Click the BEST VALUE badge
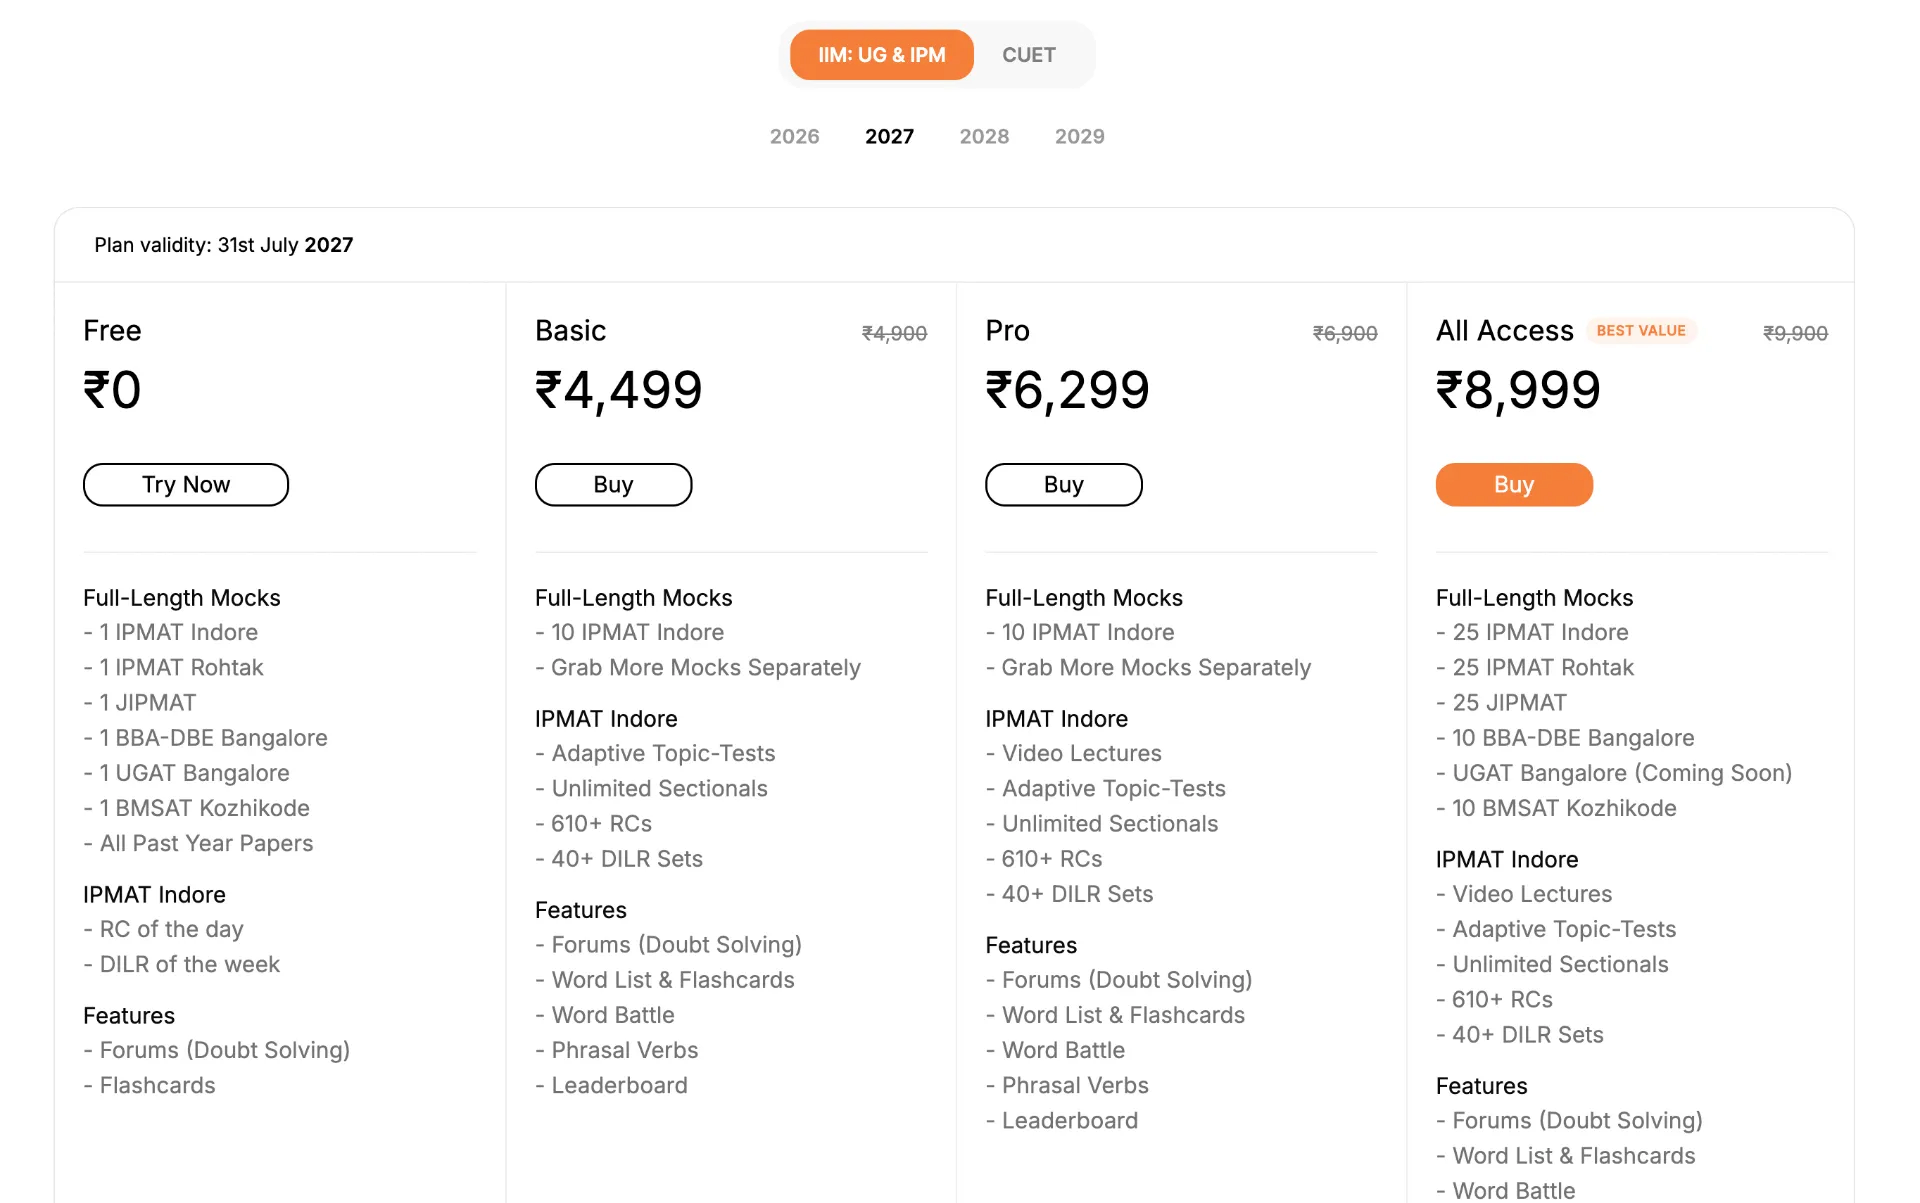 pos(1641,331)
